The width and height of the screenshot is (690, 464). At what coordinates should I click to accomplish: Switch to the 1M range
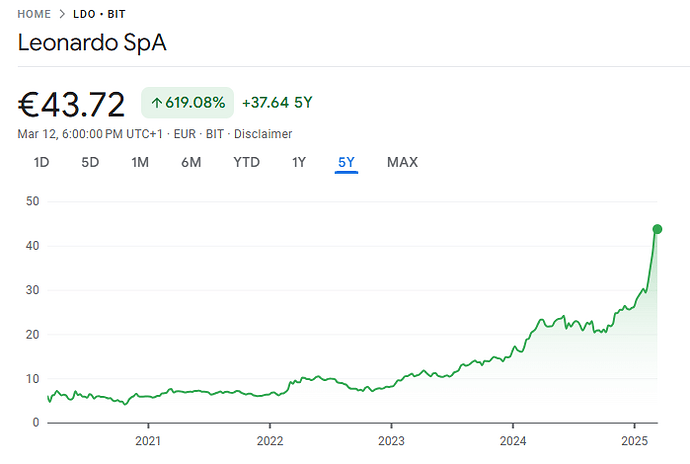pos(140,162)
